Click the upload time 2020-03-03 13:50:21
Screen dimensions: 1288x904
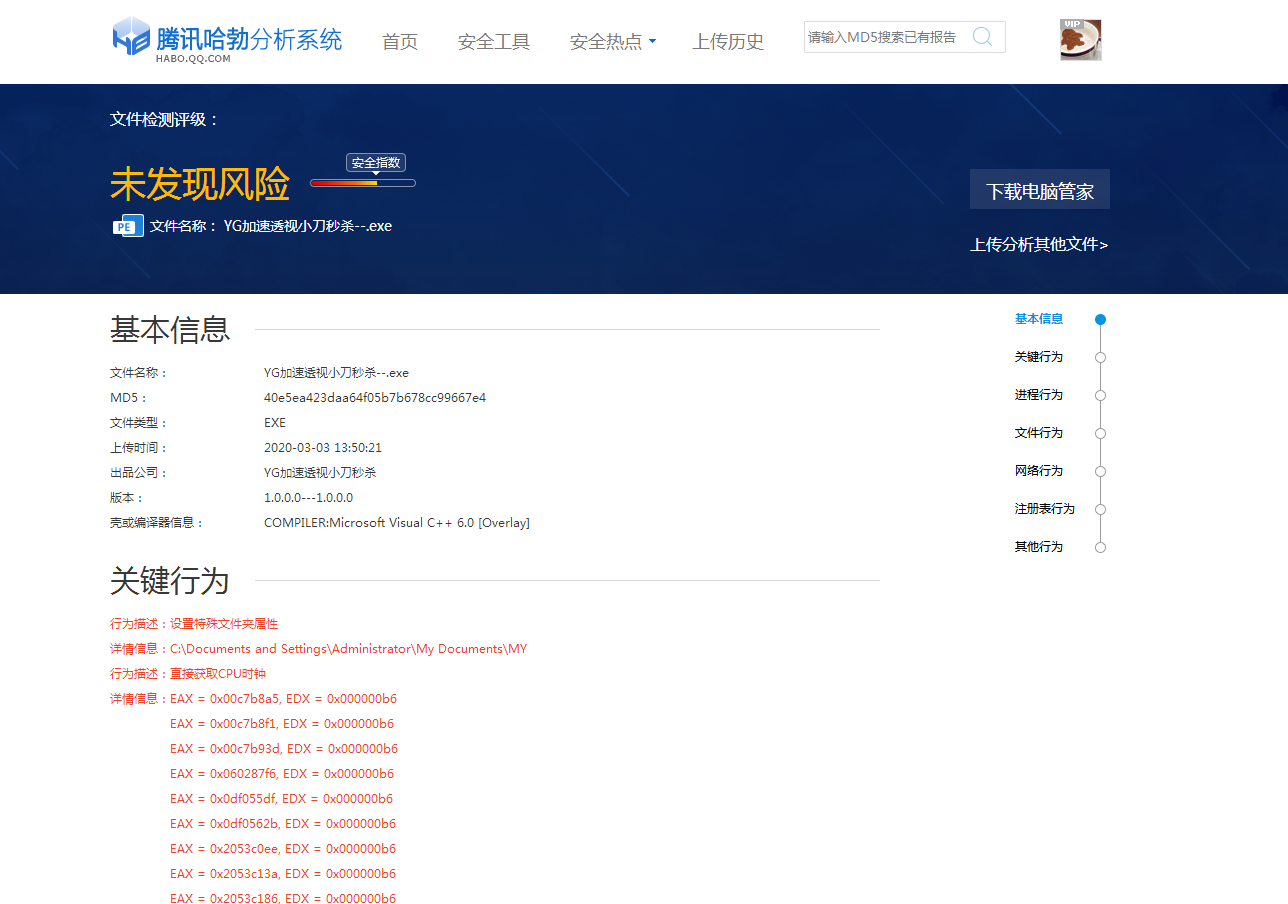point(323,448)
